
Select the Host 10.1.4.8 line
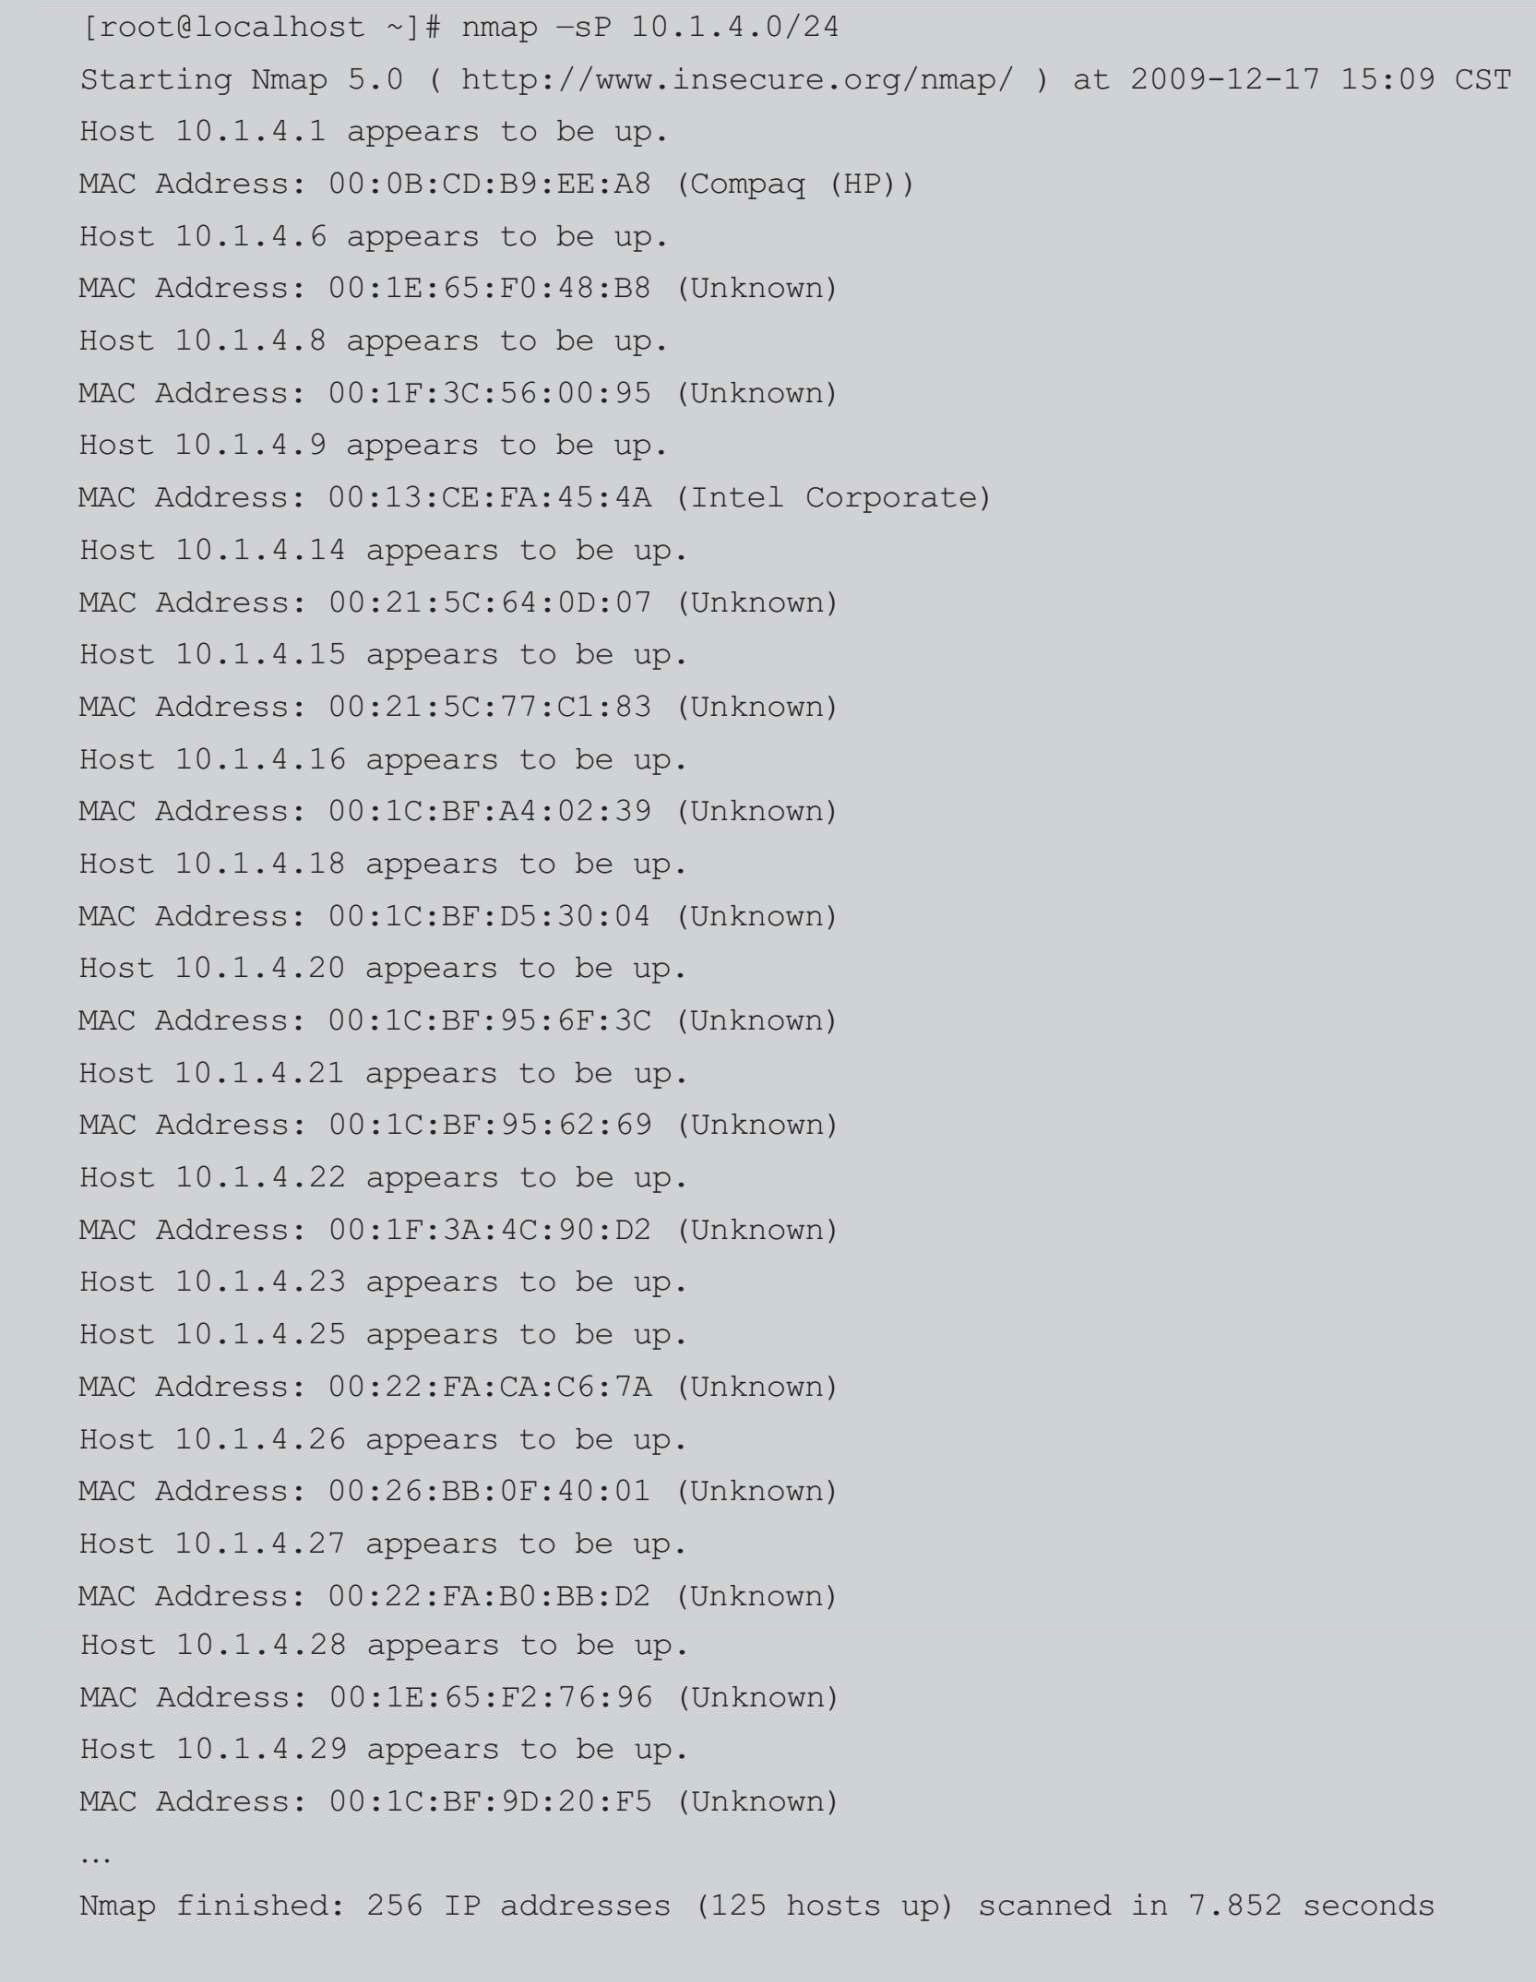pyautogui.click(x=373, y=341)
